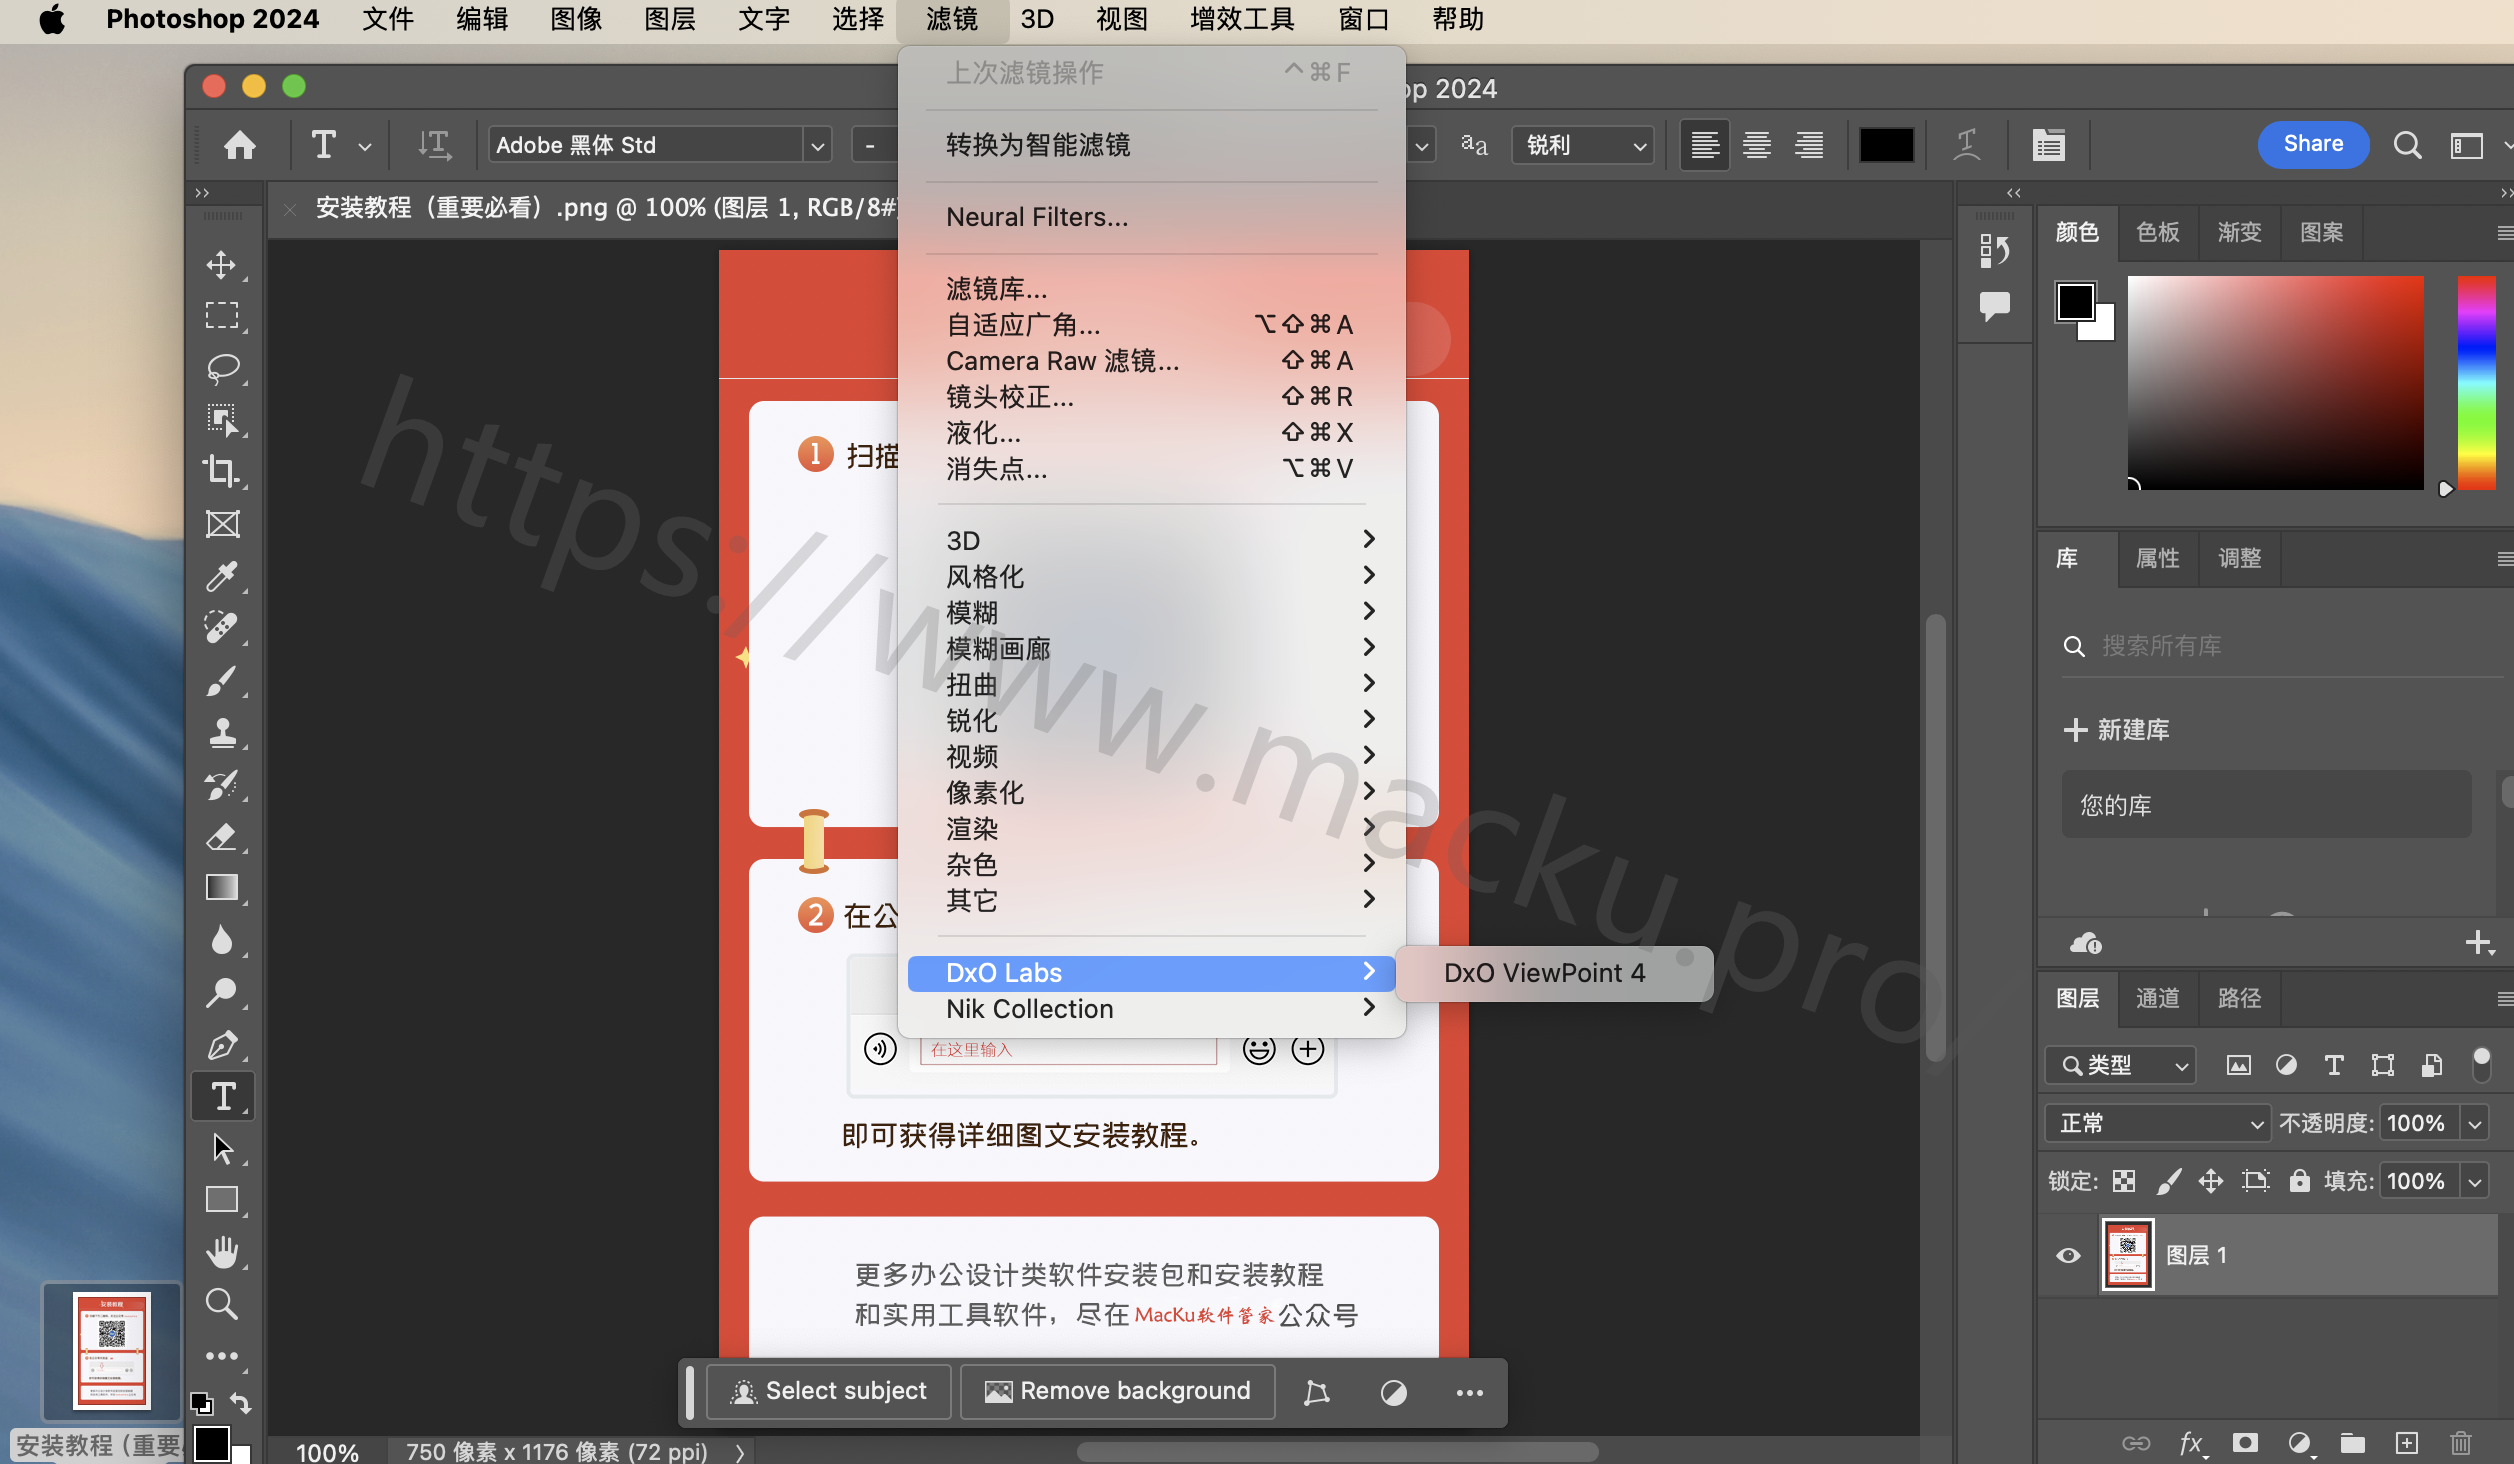Screen dimensions: 2514x1464
Task: Open the History panel icon
Action: pyautogui.click(x=1994, y=250)
